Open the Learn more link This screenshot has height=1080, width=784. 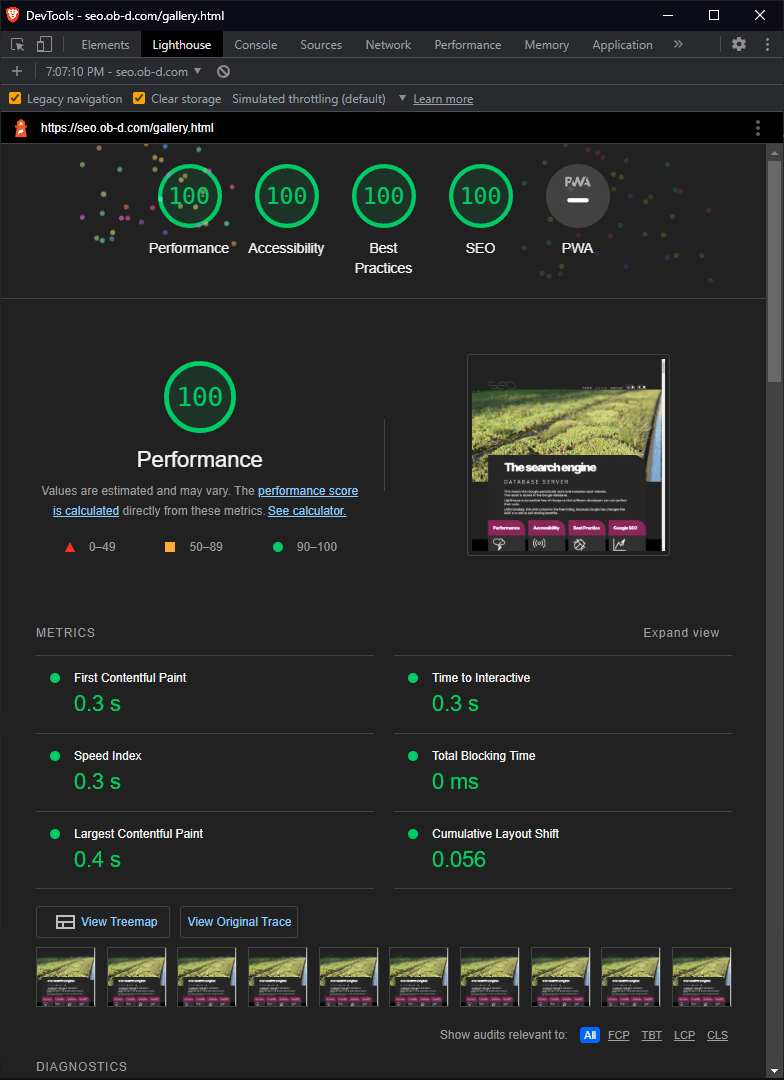[x=443, y=99]
